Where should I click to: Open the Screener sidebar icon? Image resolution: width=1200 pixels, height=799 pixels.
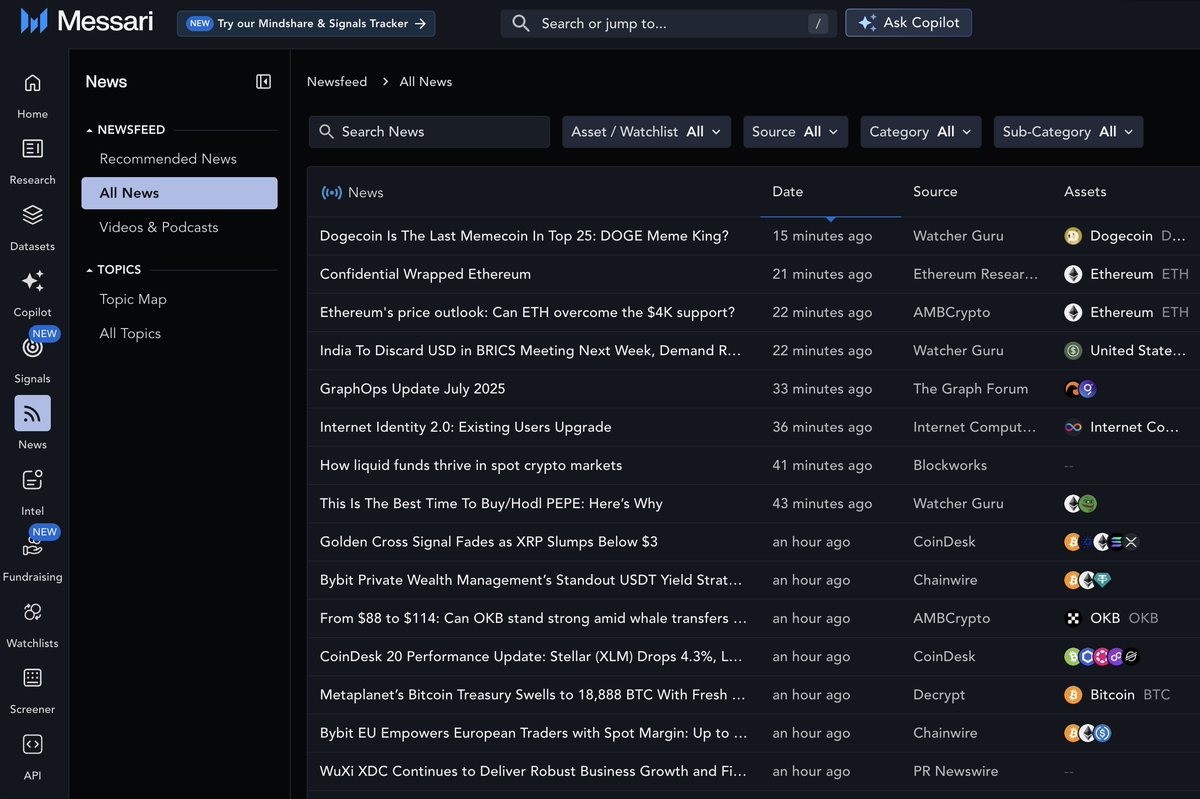click(x=32, y=678)
